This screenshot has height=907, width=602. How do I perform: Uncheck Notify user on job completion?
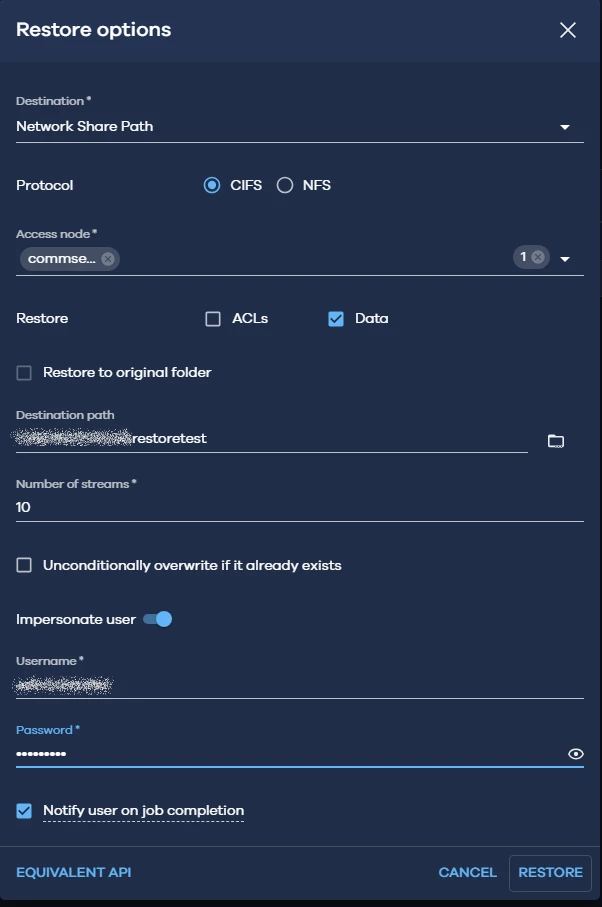[x=22, y=811]
